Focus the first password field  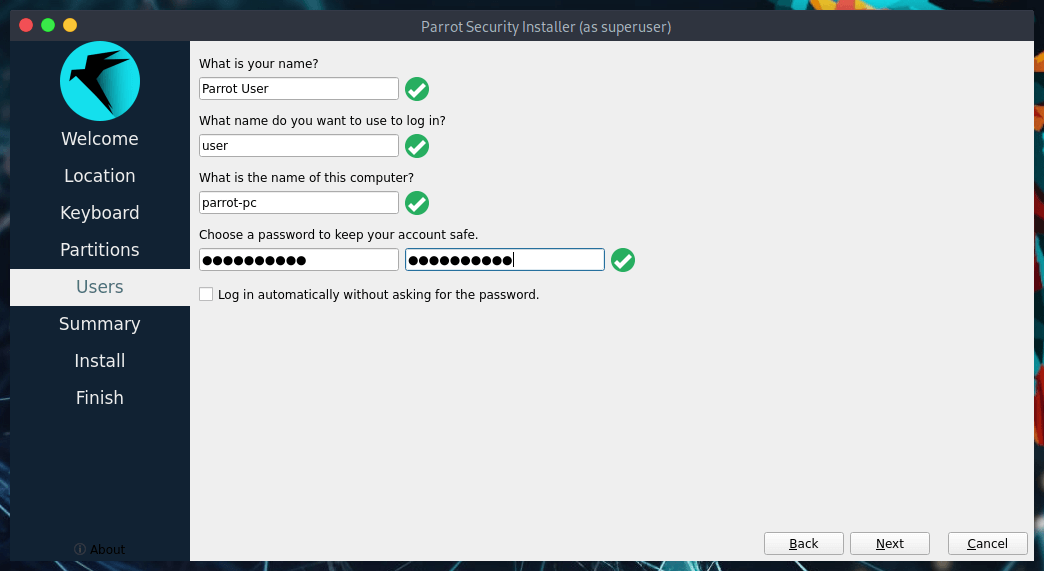[x=299, y=260]
